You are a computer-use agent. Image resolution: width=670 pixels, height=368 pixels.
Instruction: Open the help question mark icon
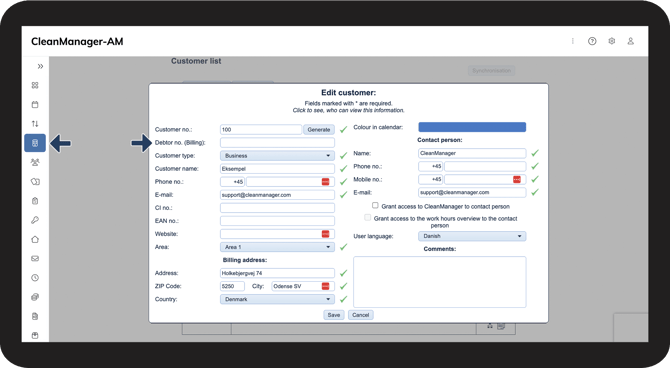592,41
